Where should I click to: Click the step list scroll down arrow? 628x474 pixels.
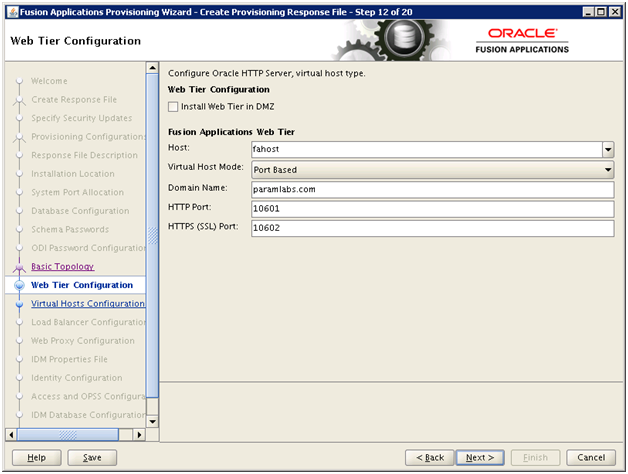pos(152,421)
